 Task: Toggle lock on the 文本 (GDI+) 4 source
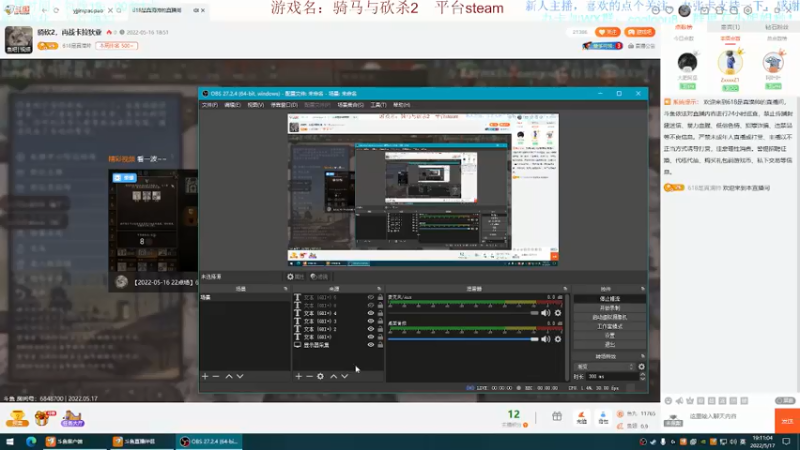click(380, 313)
